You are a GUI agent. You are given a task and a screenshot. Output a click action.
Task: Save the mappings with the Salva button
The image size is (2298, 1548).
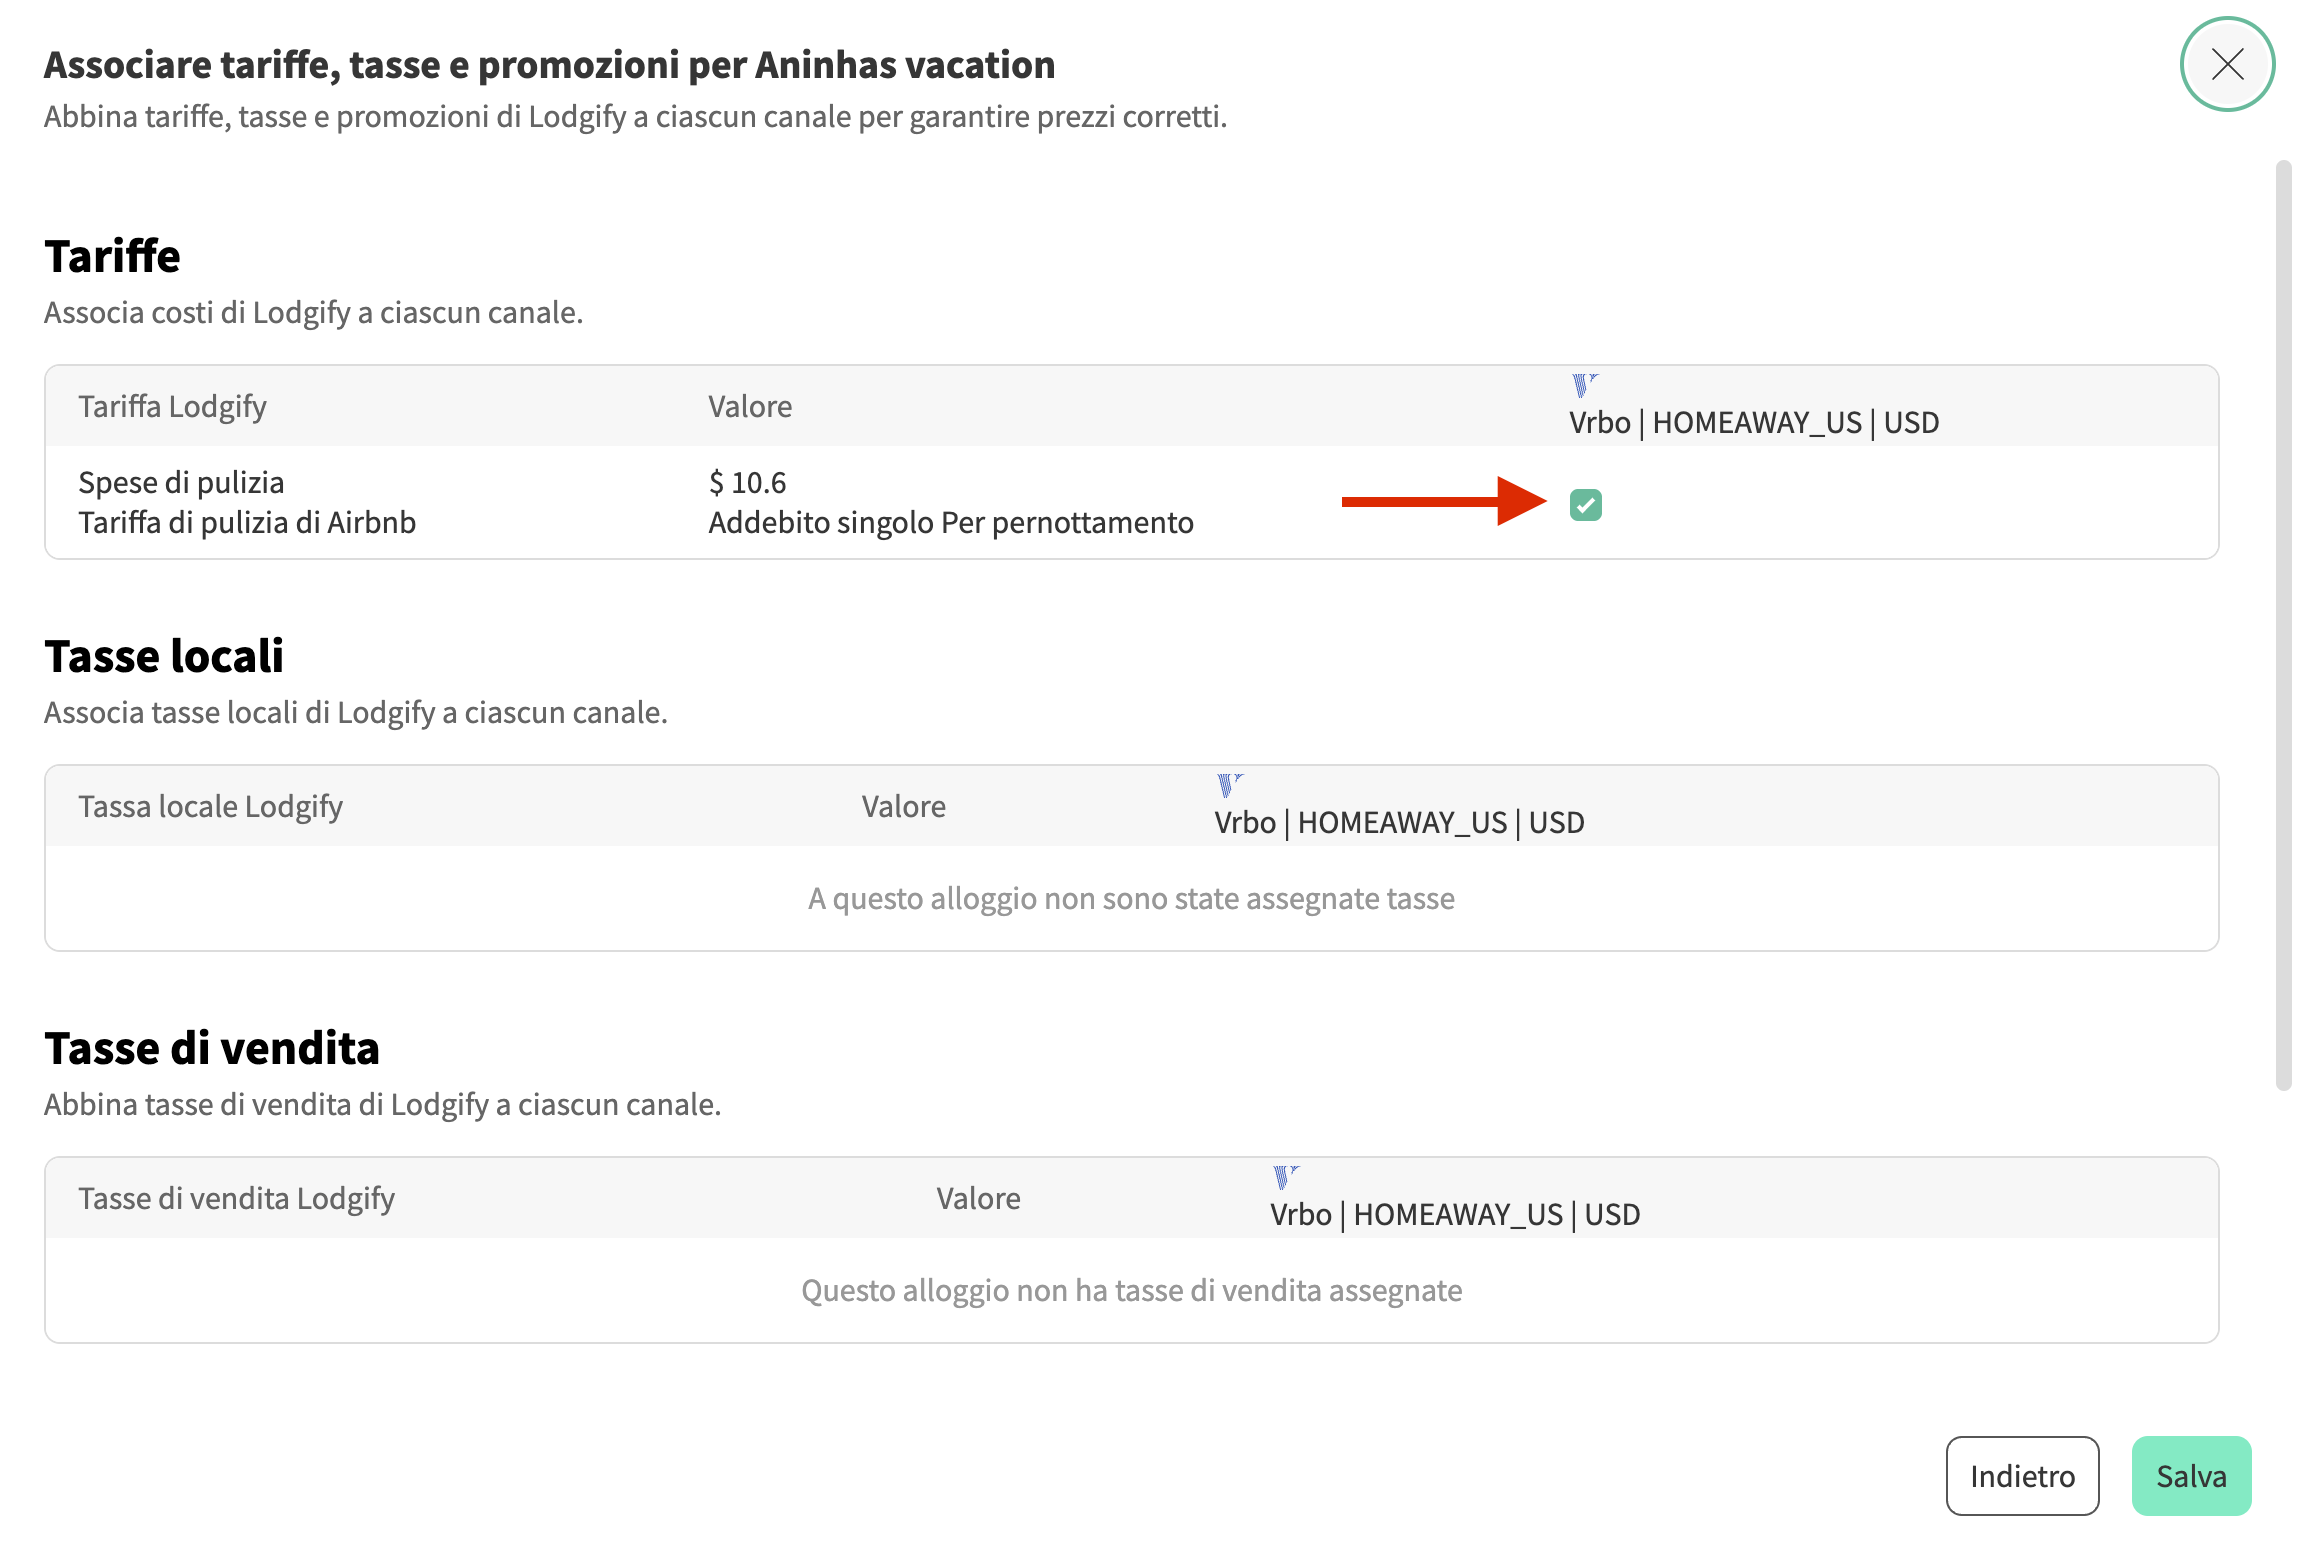(2190, 1475)
